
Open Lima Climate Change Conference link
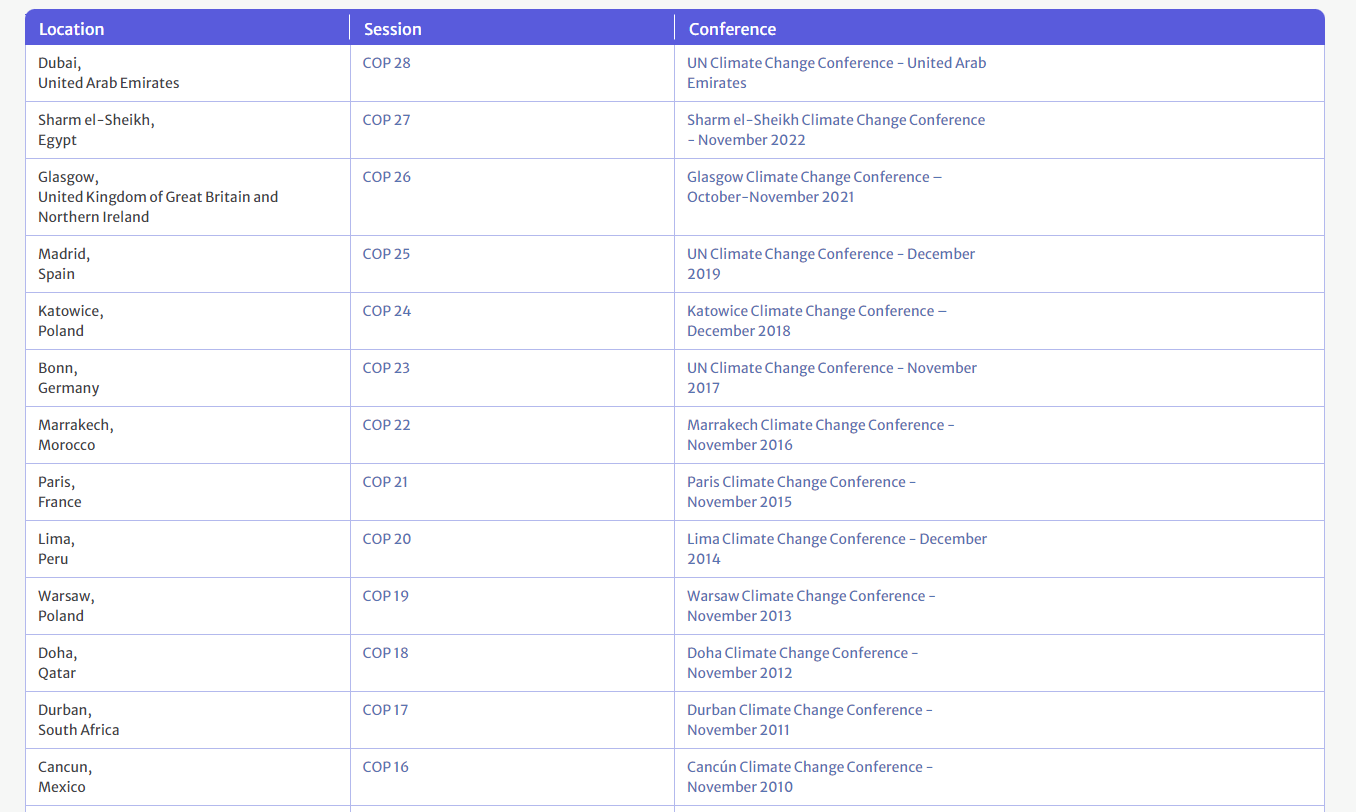[837, 549]
